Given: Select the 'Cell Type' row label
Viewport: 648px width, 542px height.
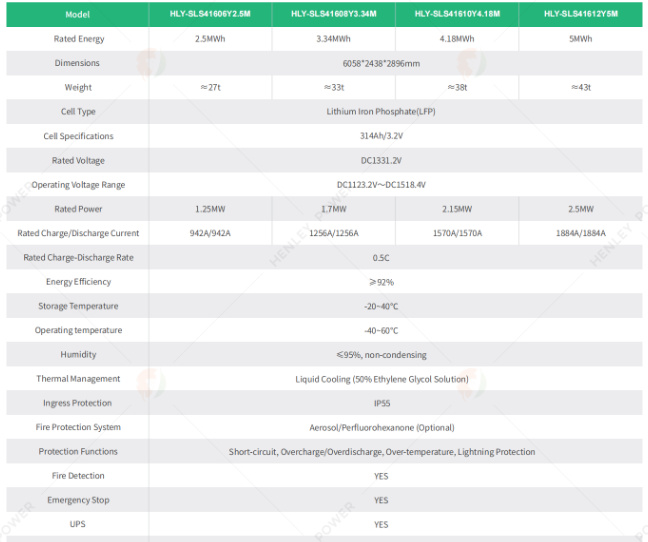Looking at the screenshot, I should coord(78,112).
